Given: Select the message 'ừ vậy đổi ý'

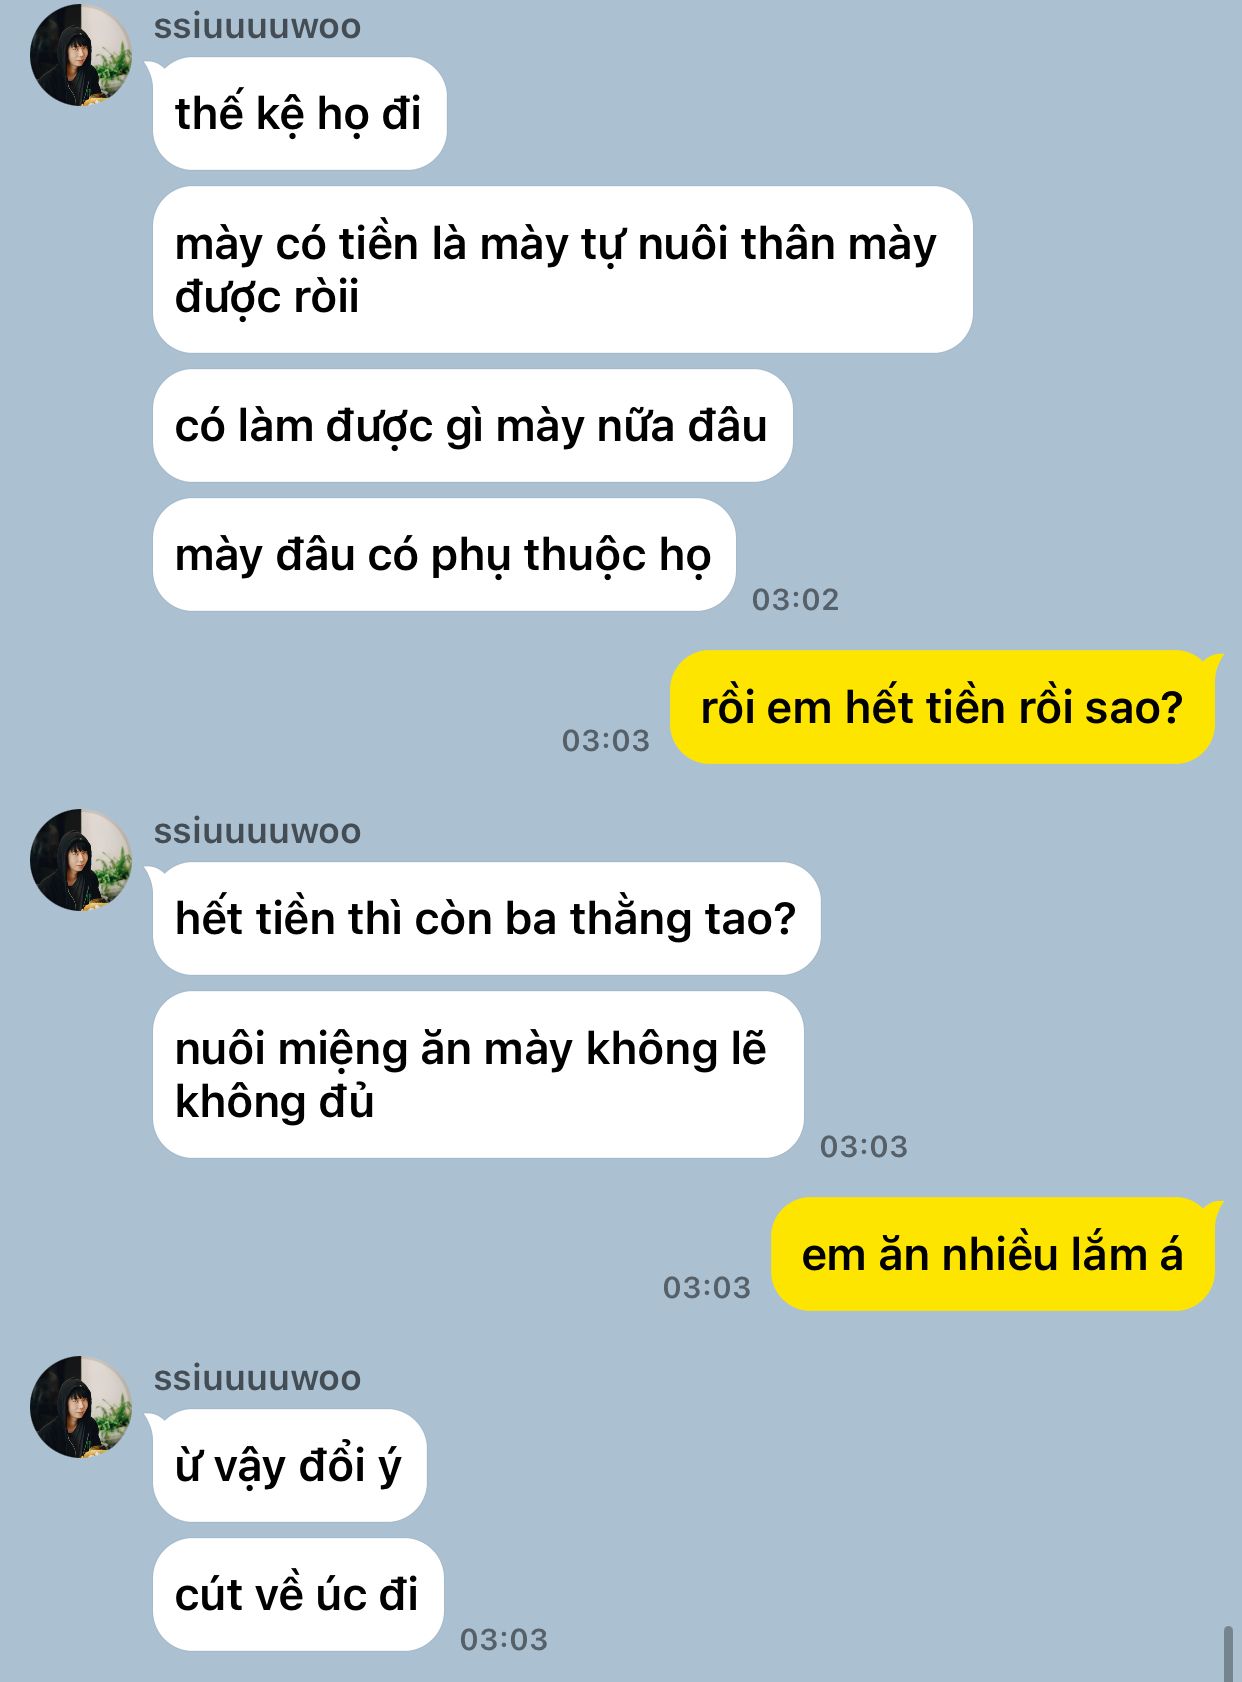Looking at the screenshot, I should coord(289,1465).
